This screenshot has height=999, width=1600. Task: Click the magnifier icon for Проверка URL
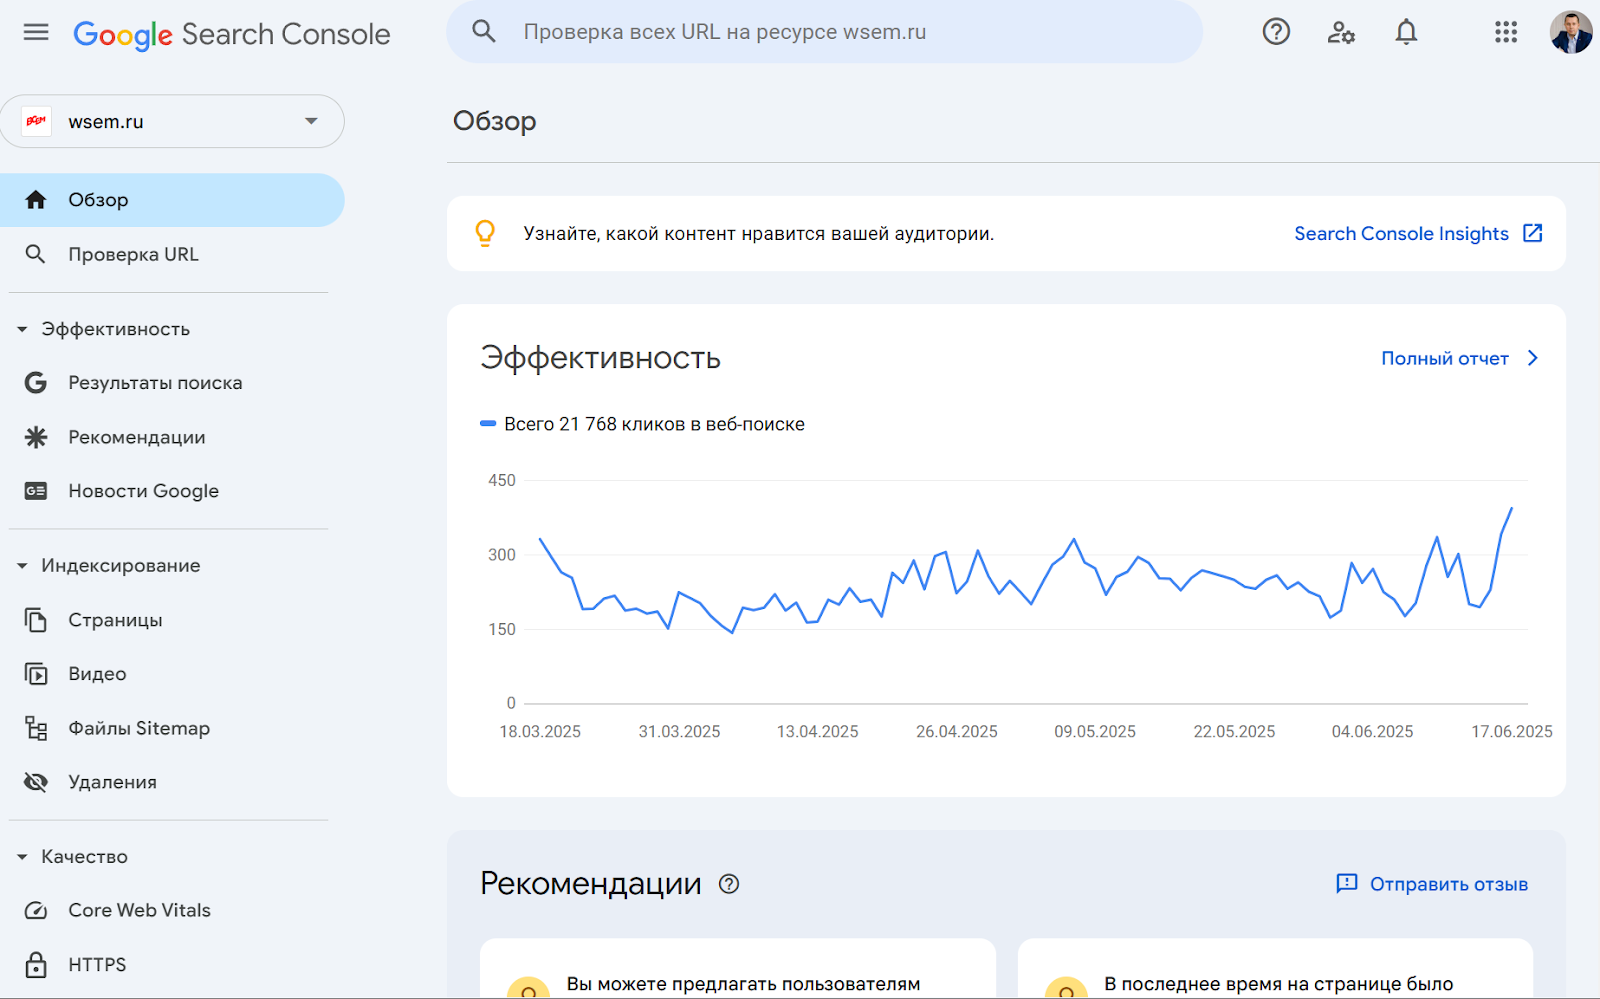(x=36, y=254)
